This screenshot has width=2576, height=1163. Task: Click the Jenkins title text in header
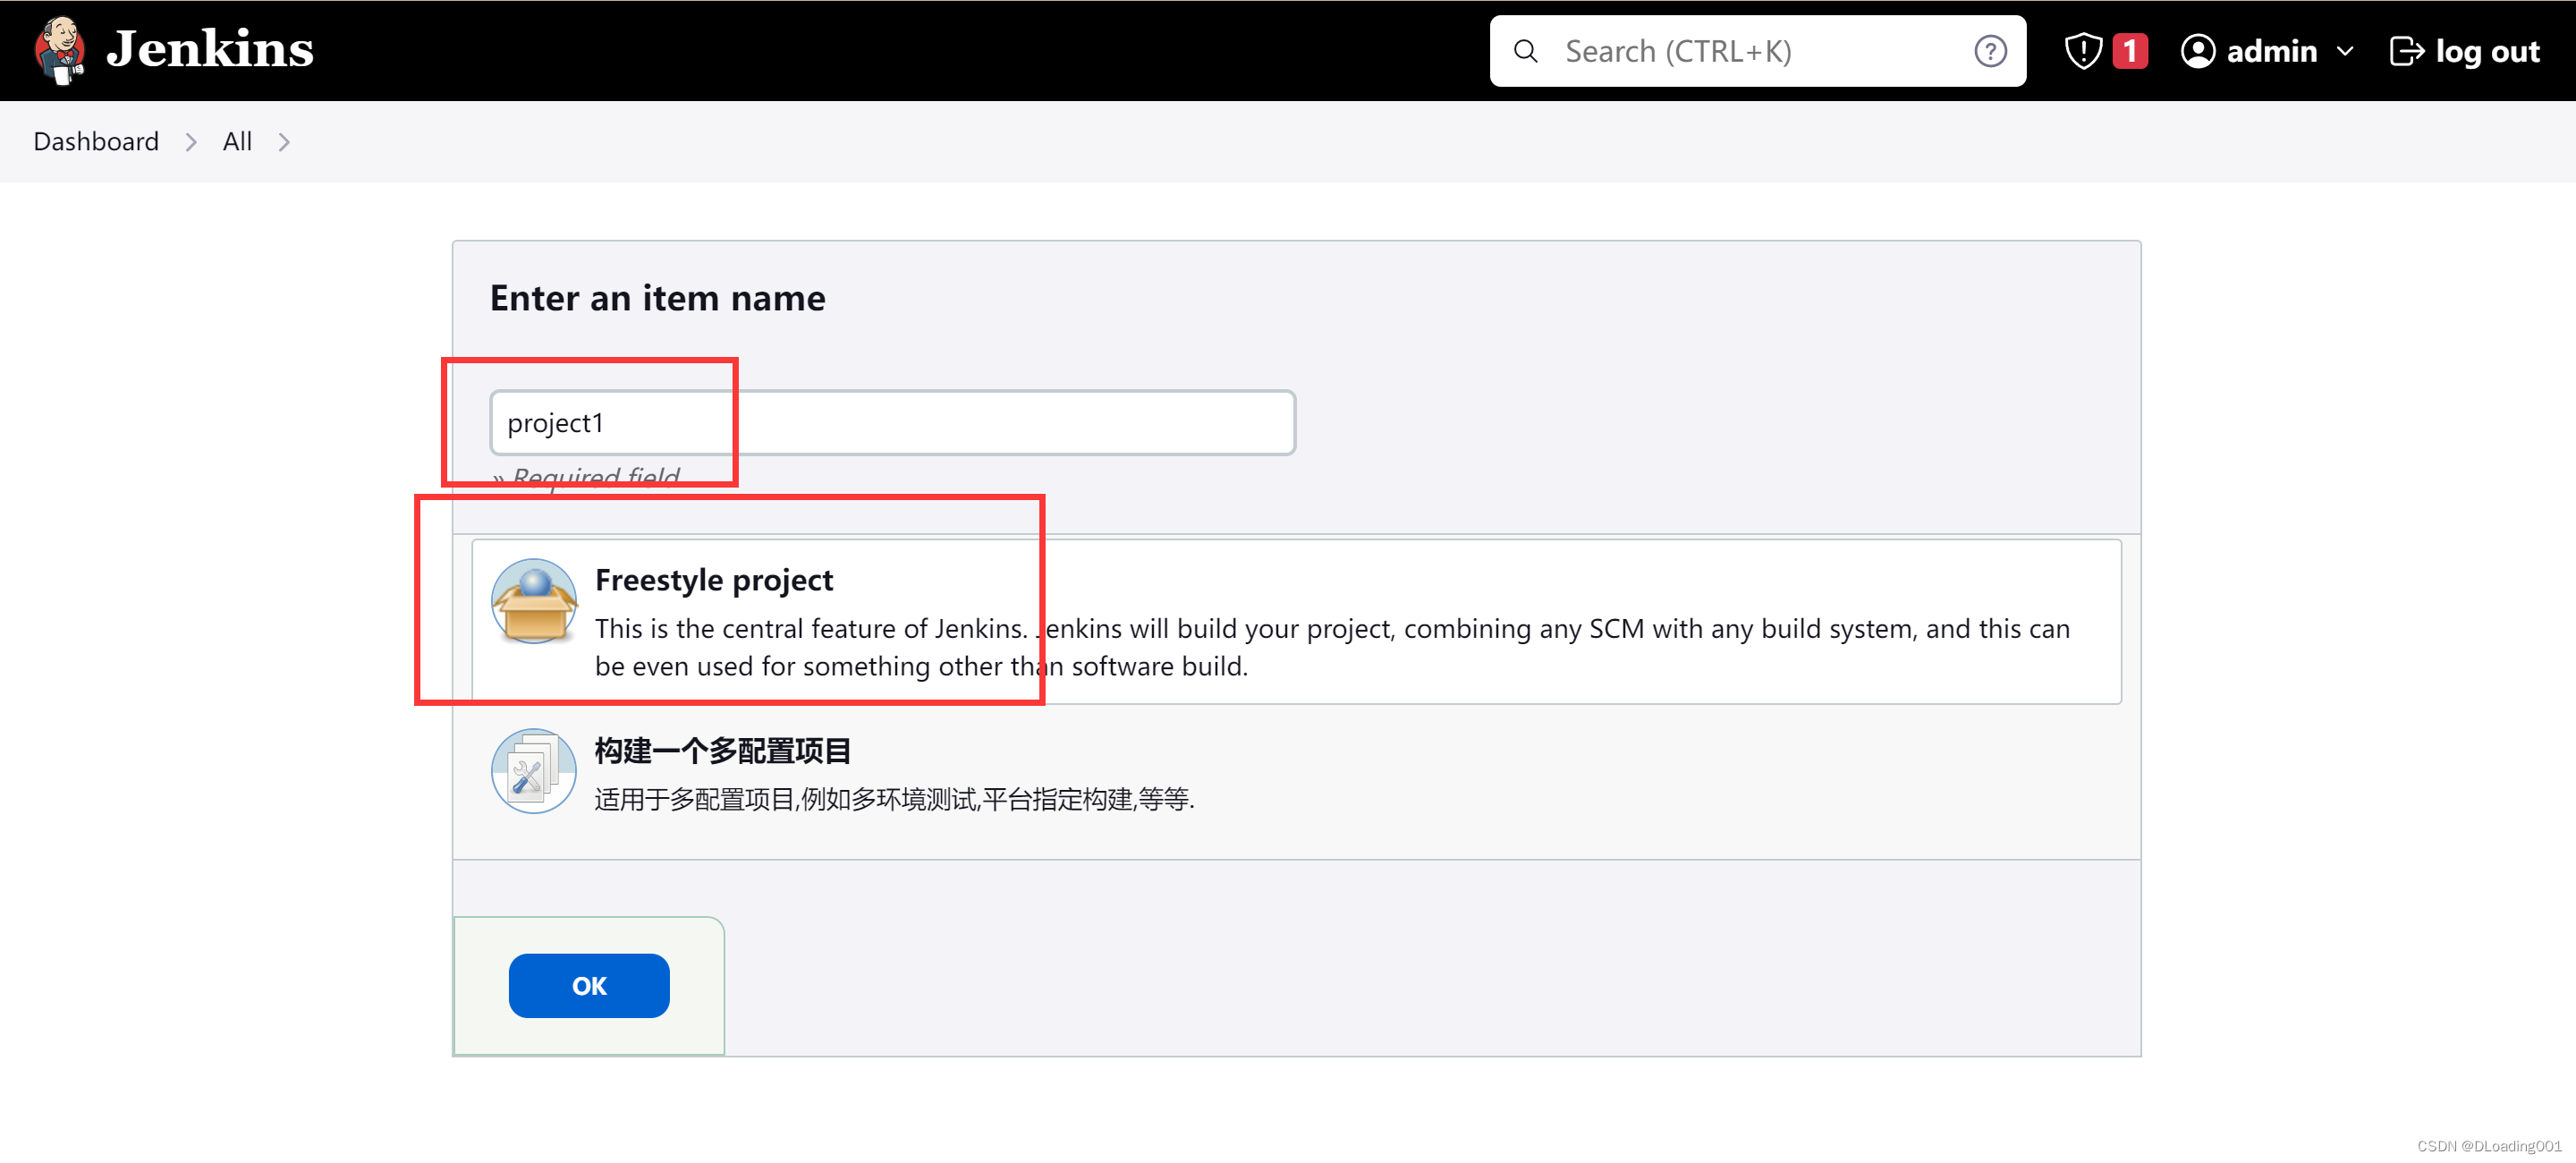coord(211,49)
